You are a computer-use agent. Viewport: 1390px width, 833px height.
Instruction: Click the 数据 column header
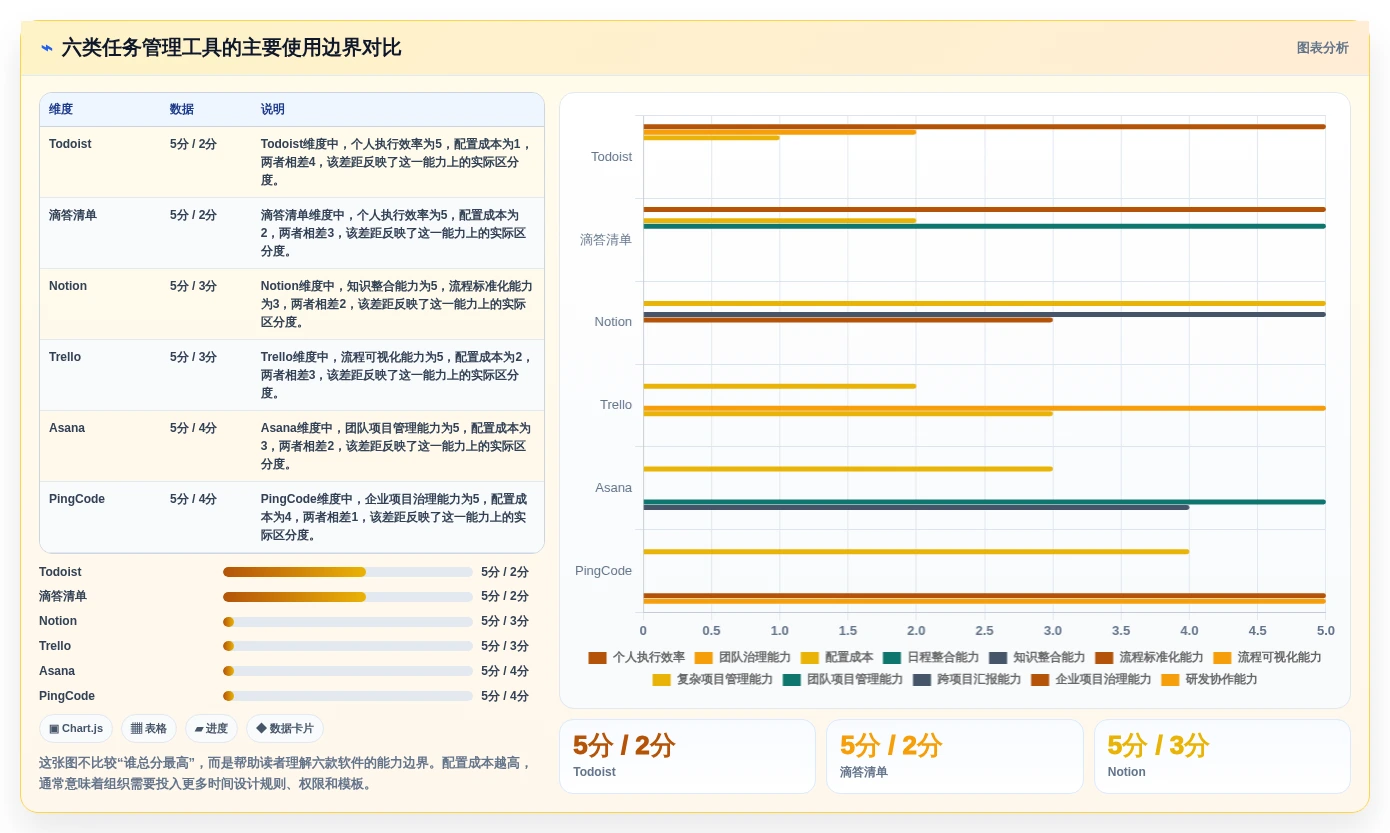[x=182, y=109]
